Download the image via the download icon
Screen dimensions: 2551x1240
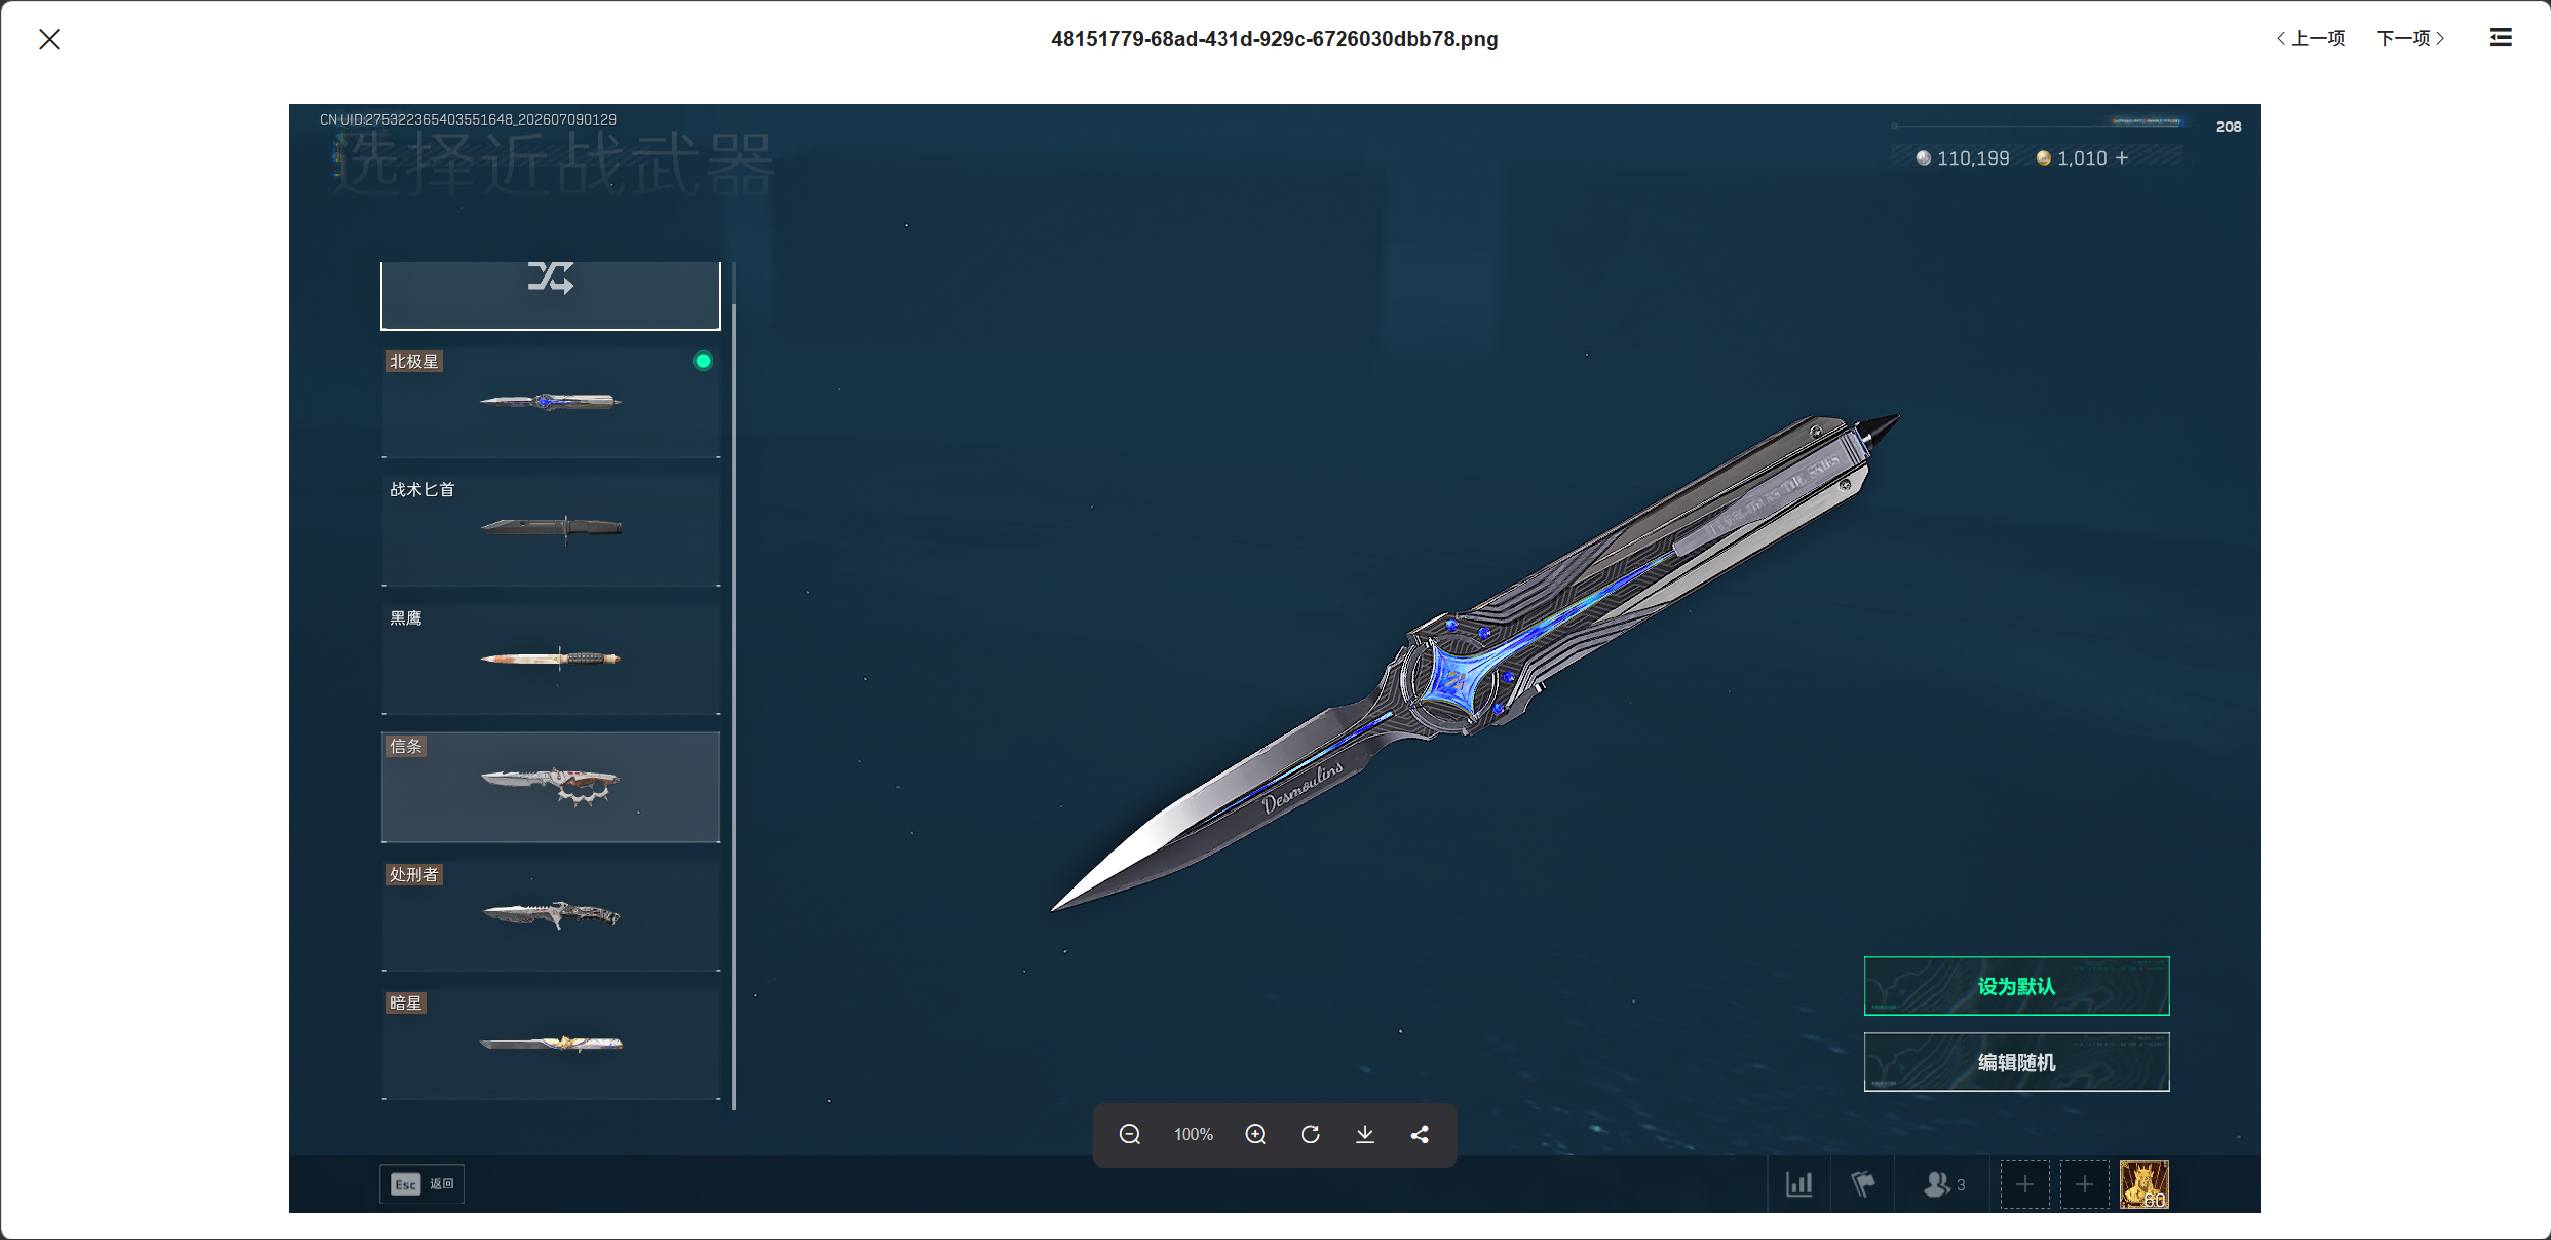click(1364, 1134)
